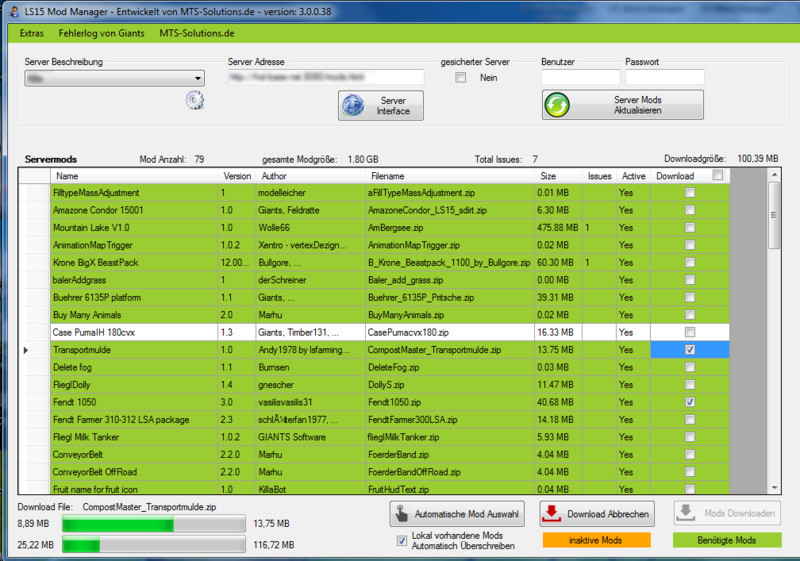
Task: Click the red download icon to cancel download
Action: coord(551,514)
